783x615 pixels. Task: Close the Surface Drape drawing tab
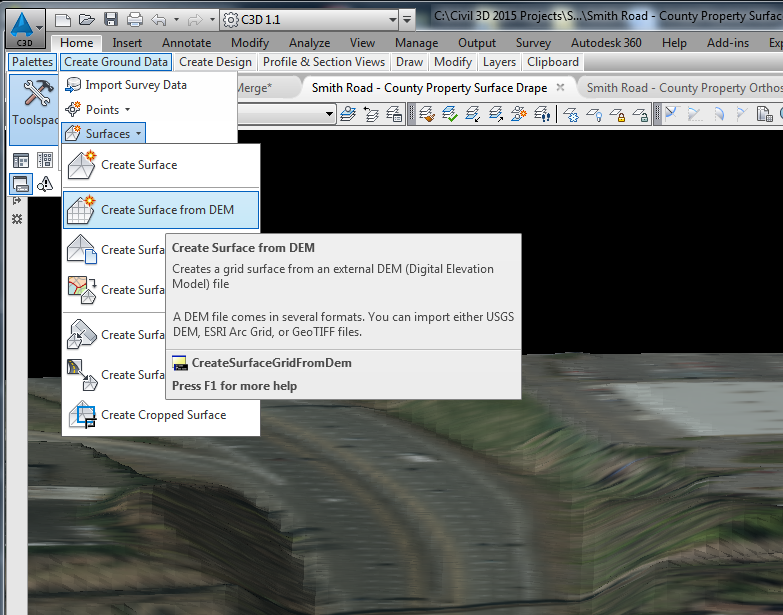tap(560, 87)
